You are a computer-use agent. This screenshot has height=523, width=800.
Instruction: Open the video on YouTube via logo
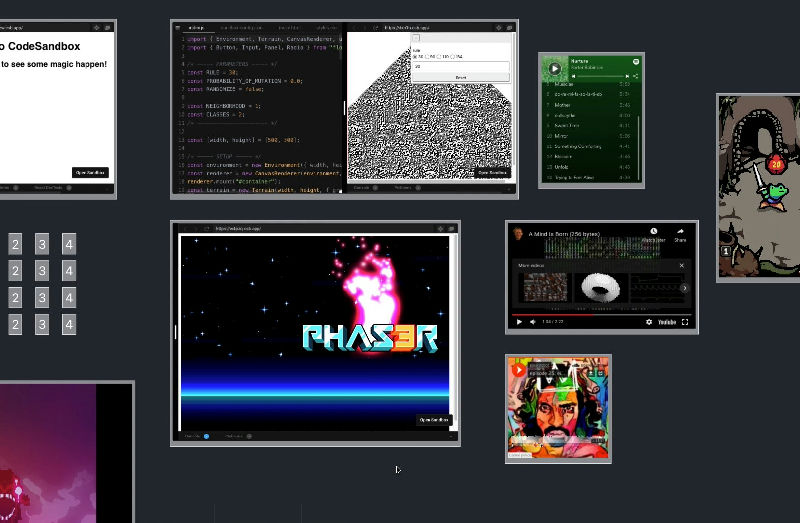tap(667, 322)
